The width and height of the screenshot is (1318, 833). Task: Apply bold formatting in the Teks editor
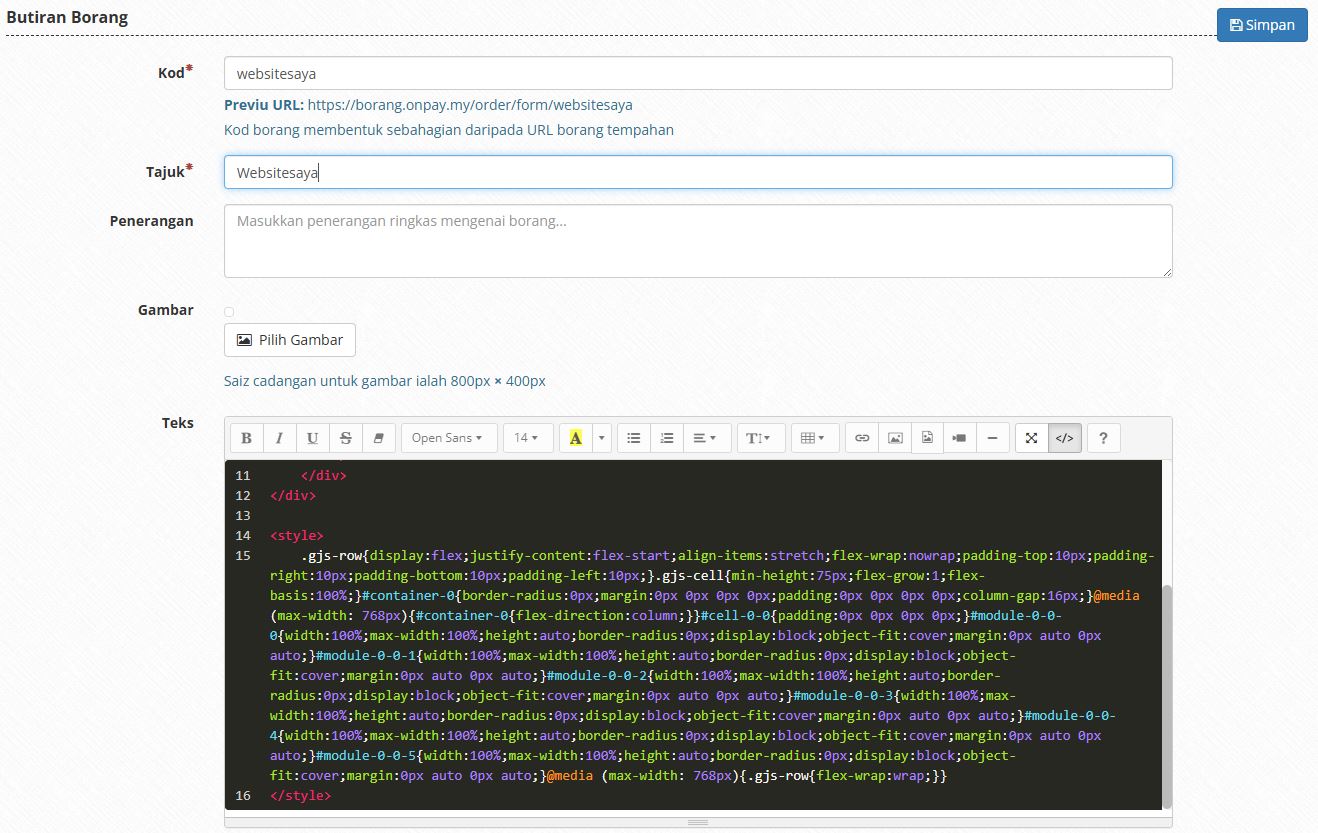246,437
